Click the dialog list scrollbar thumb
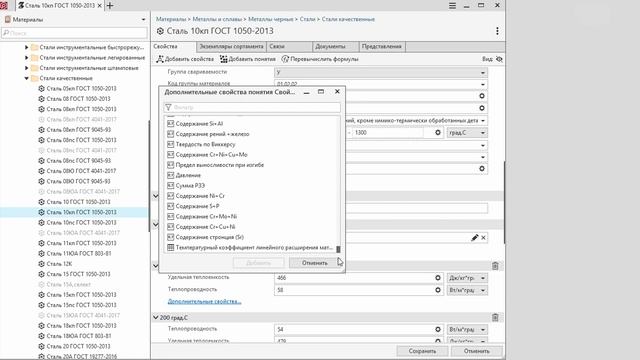This screenshot has width=640, height=360. [x=338, y=249]
